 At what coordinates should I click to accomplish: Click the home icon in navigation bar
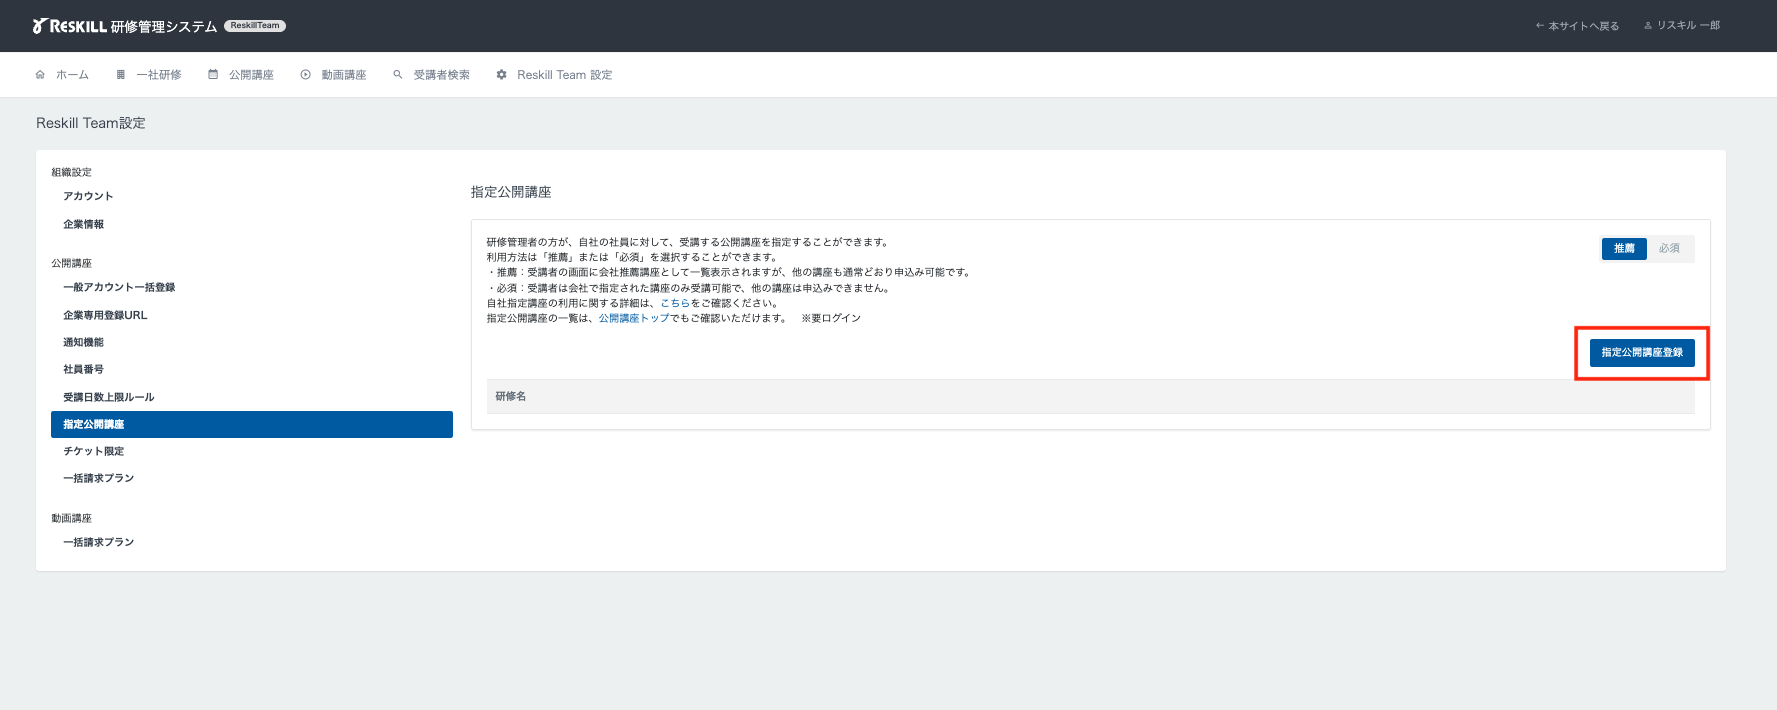pyautogui.click(x=40, y=75)
